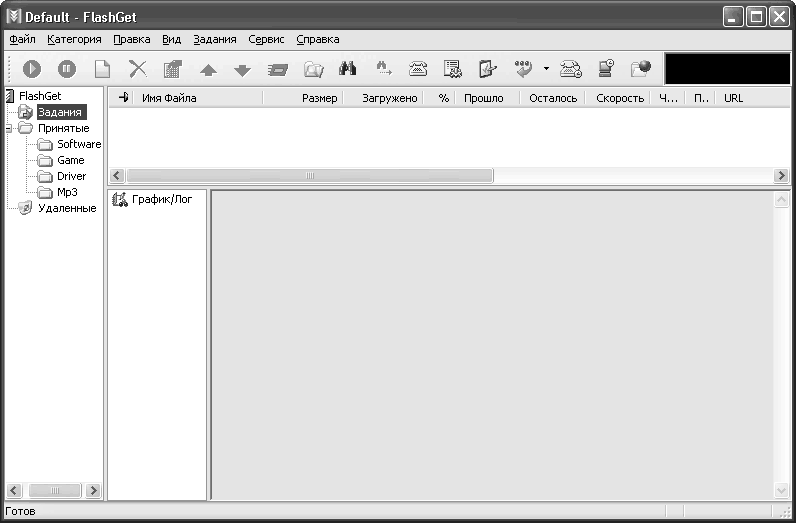
Task: Click the binoculars Find icon
Action: coord(348,69)
